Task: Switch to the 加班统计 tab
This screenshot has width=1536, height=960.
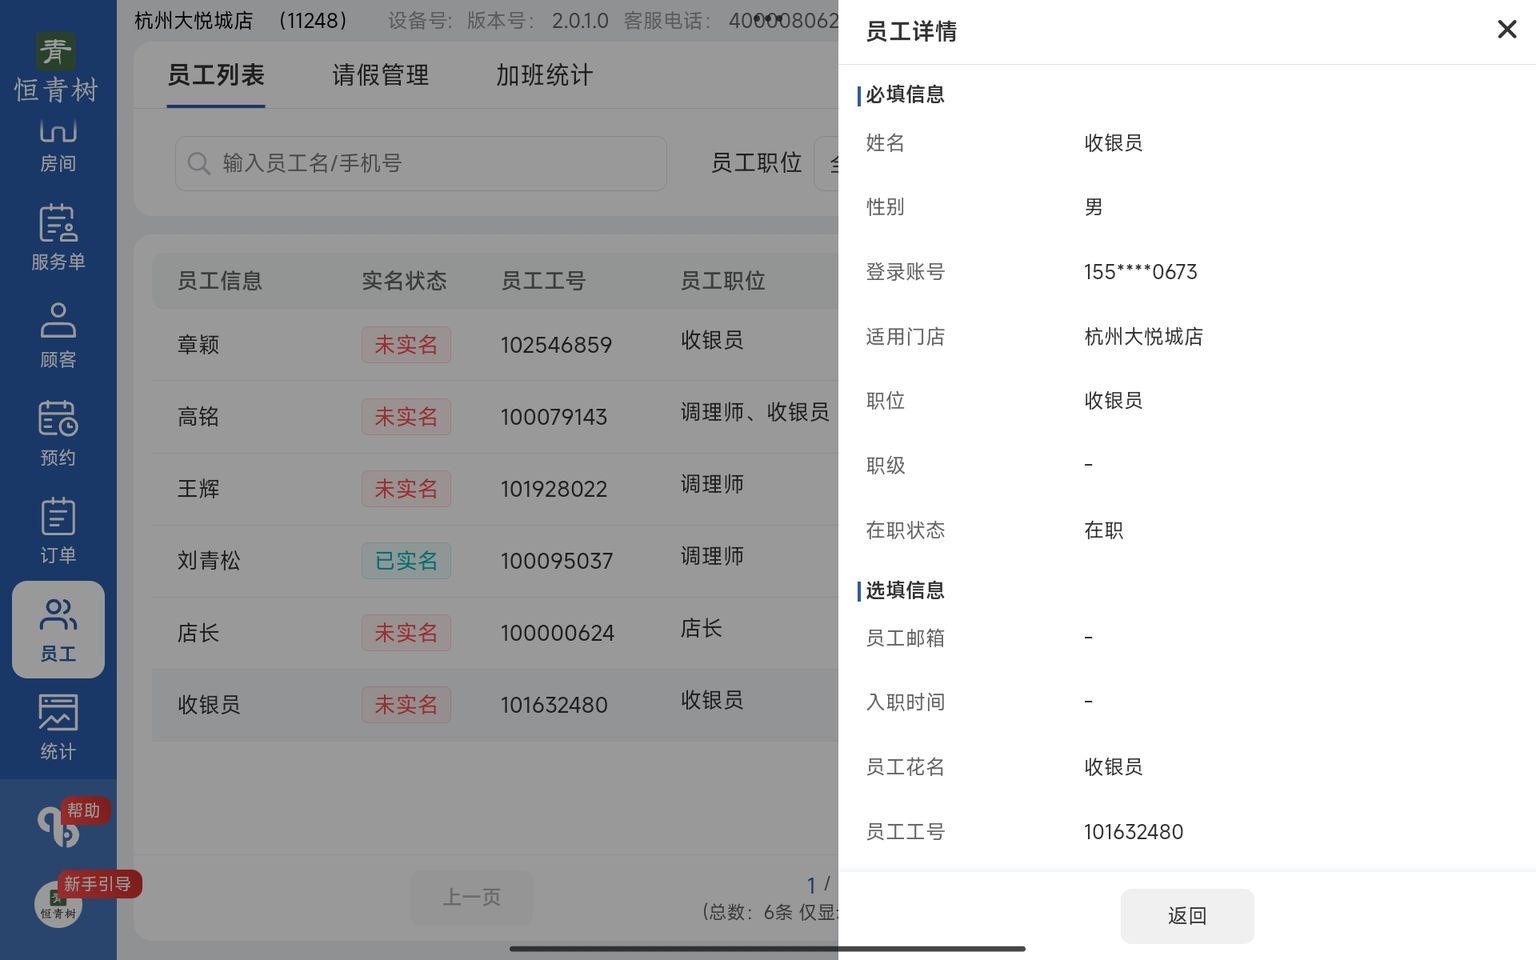Action: 544,75
